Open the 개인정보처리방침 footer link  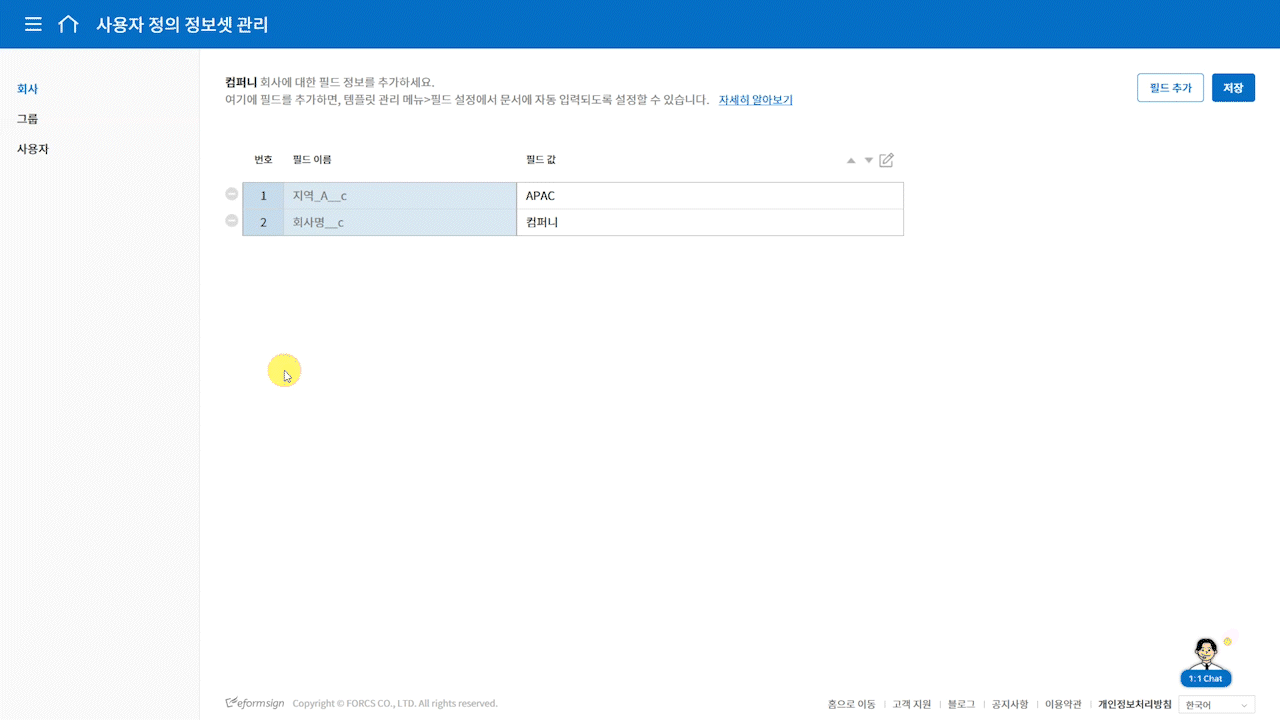pos(1134,704)
